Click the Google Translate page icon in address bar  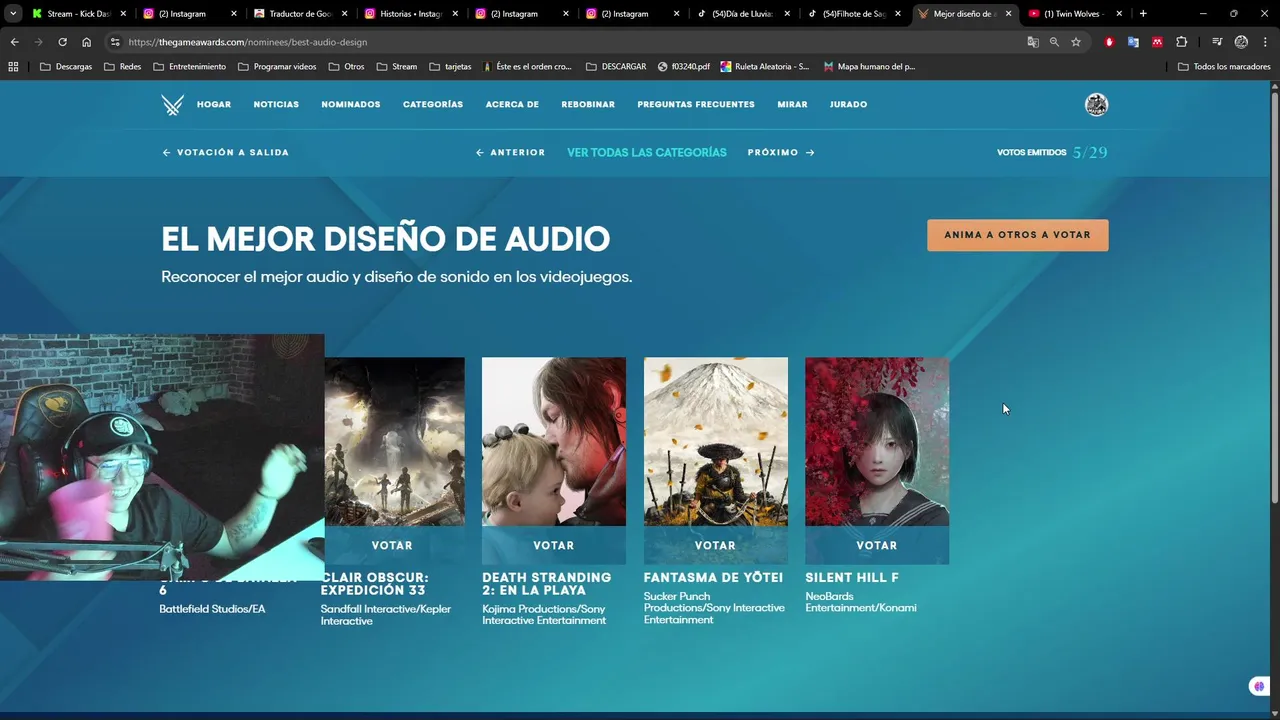[x=1033, y=42]
